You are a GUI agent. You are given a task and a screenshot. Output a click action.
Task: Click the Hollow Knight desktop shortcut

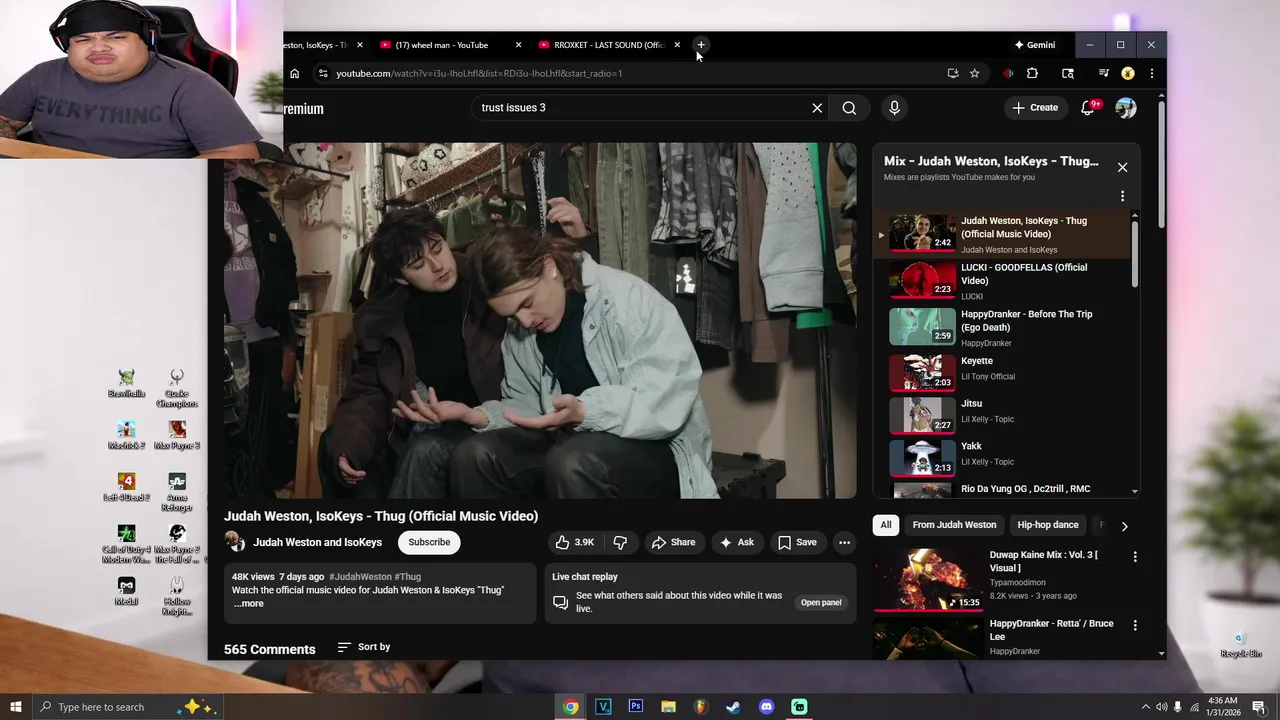pos(177,596)
